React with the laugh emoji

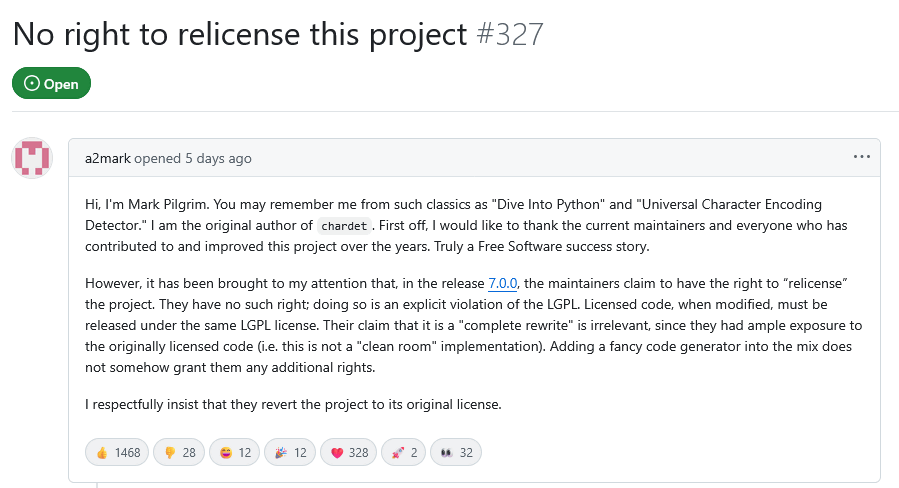235,452
